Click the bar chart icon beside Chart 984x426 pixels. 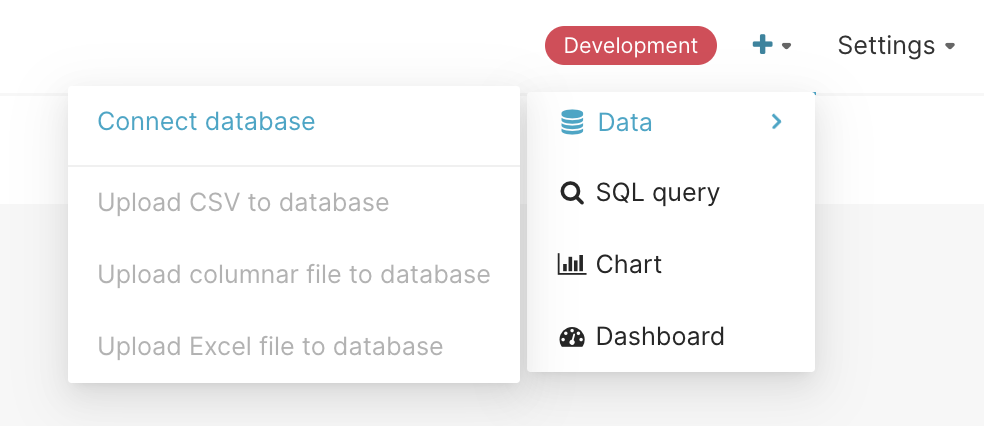click(572, 265)
